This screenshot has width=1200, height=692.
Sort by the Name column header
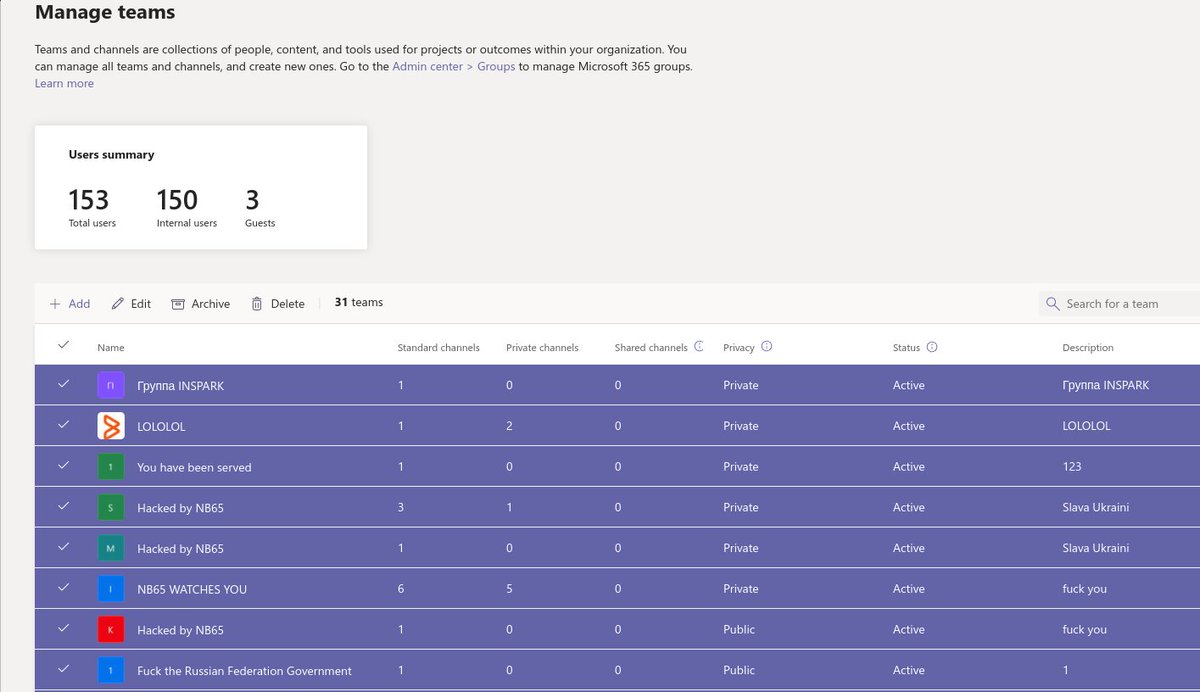(x=111, y=348)
